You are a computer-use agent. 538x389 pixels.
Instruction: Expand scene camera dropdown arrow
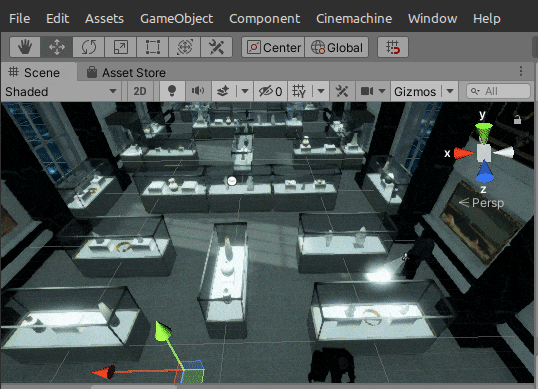382,92
